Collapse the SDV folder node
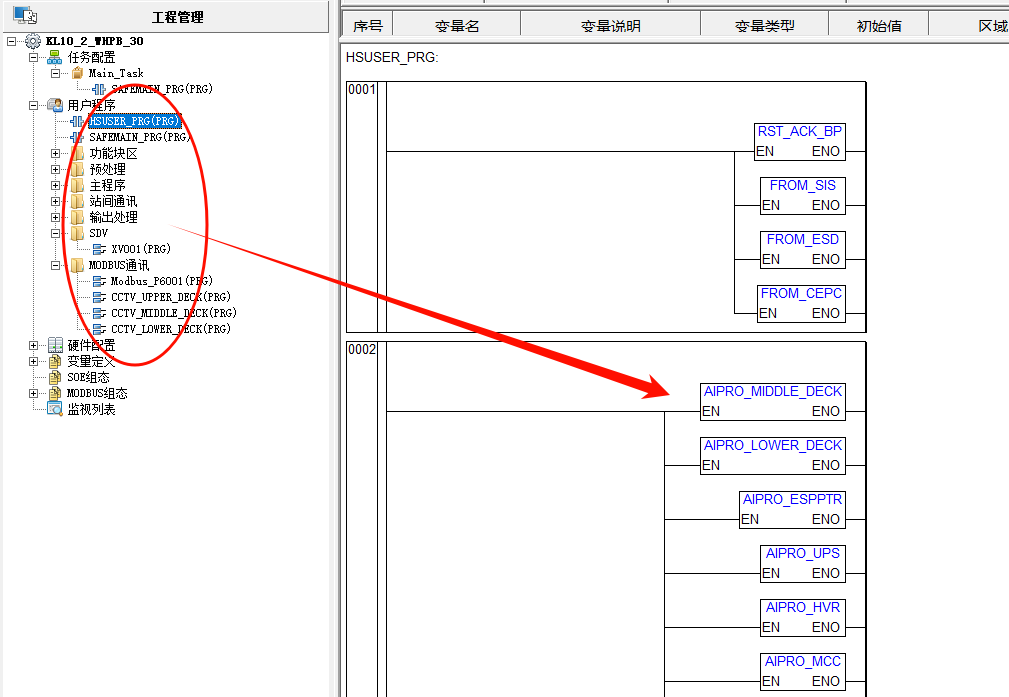 pyautogui.click(x=55, y=233)
